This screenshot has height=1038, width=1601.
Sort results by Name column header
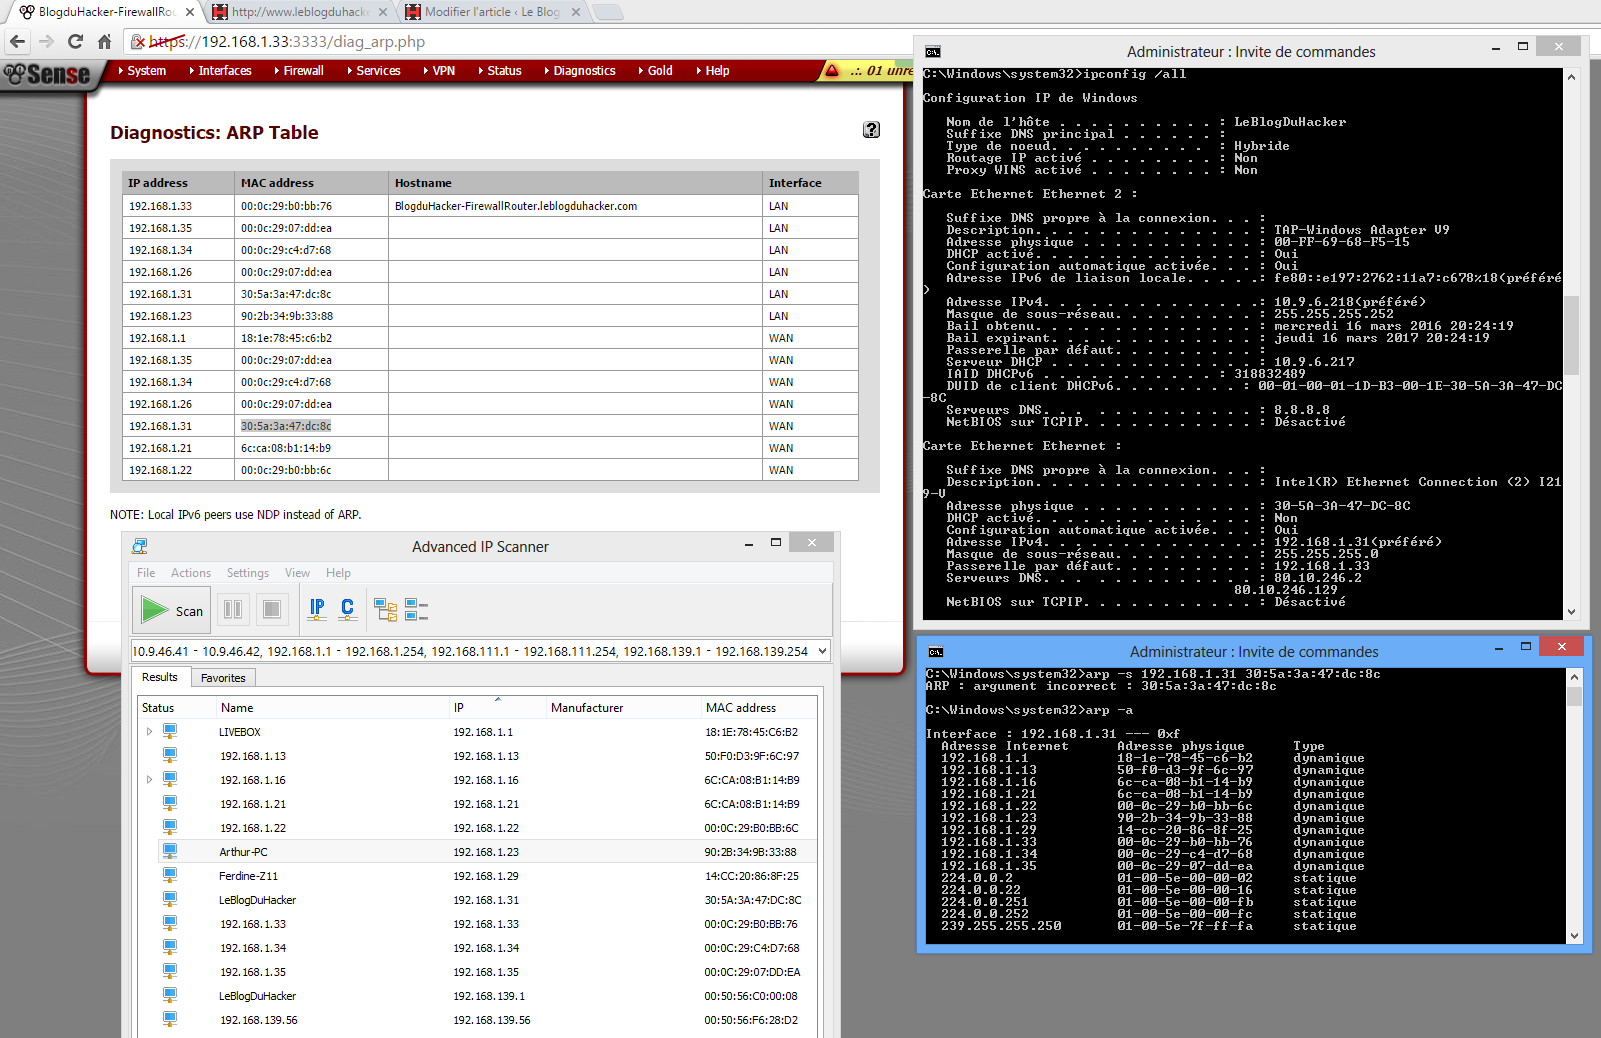332,707
